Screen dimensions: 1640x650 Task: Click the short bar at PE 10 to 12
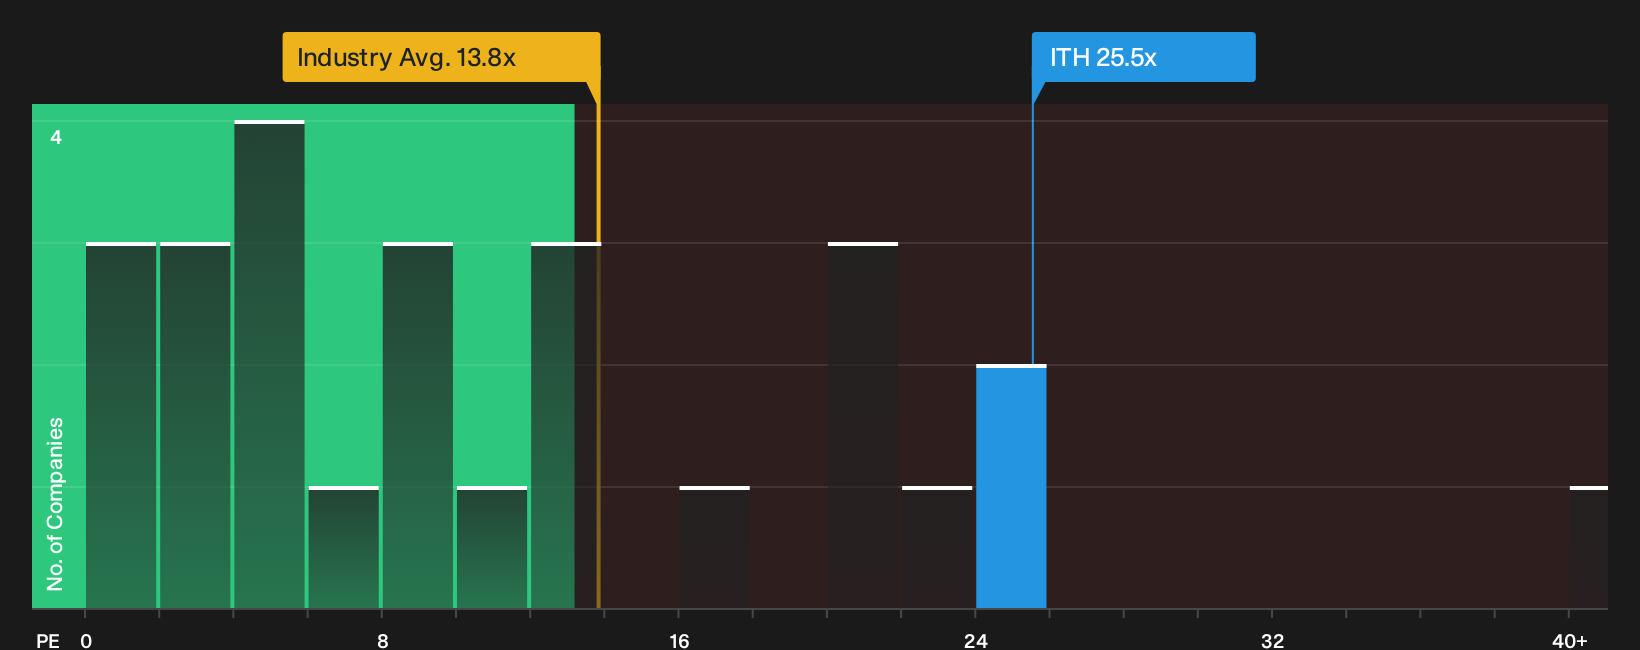pyautogui.click(x=492, y=548)
